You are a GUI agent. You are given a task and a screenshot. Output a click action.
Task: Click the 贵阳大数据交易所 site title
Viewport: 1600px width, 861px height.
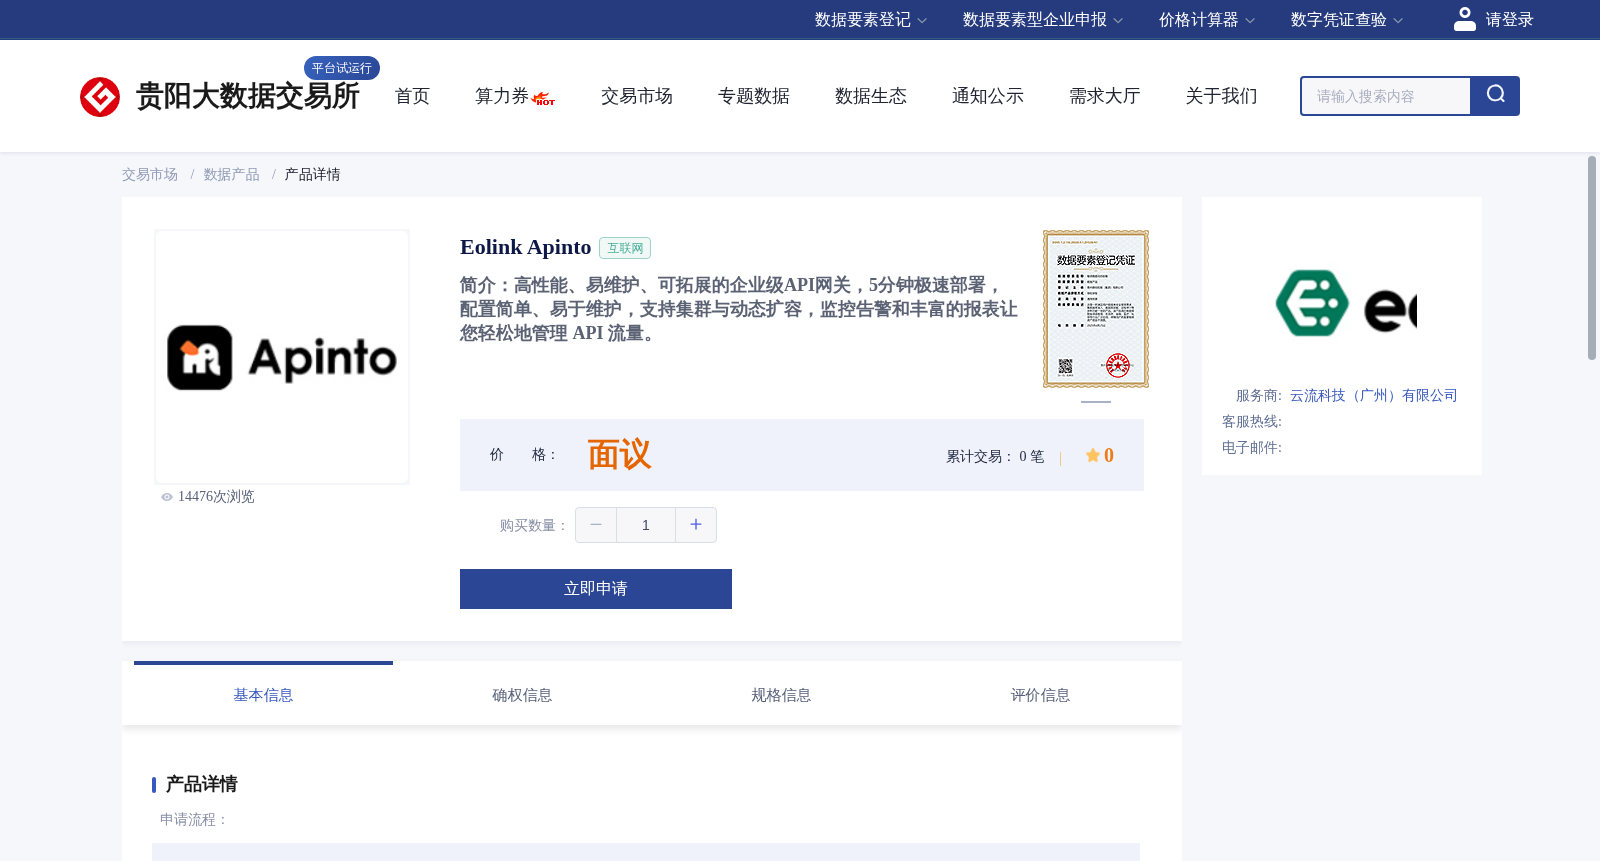tap(247, 96)
